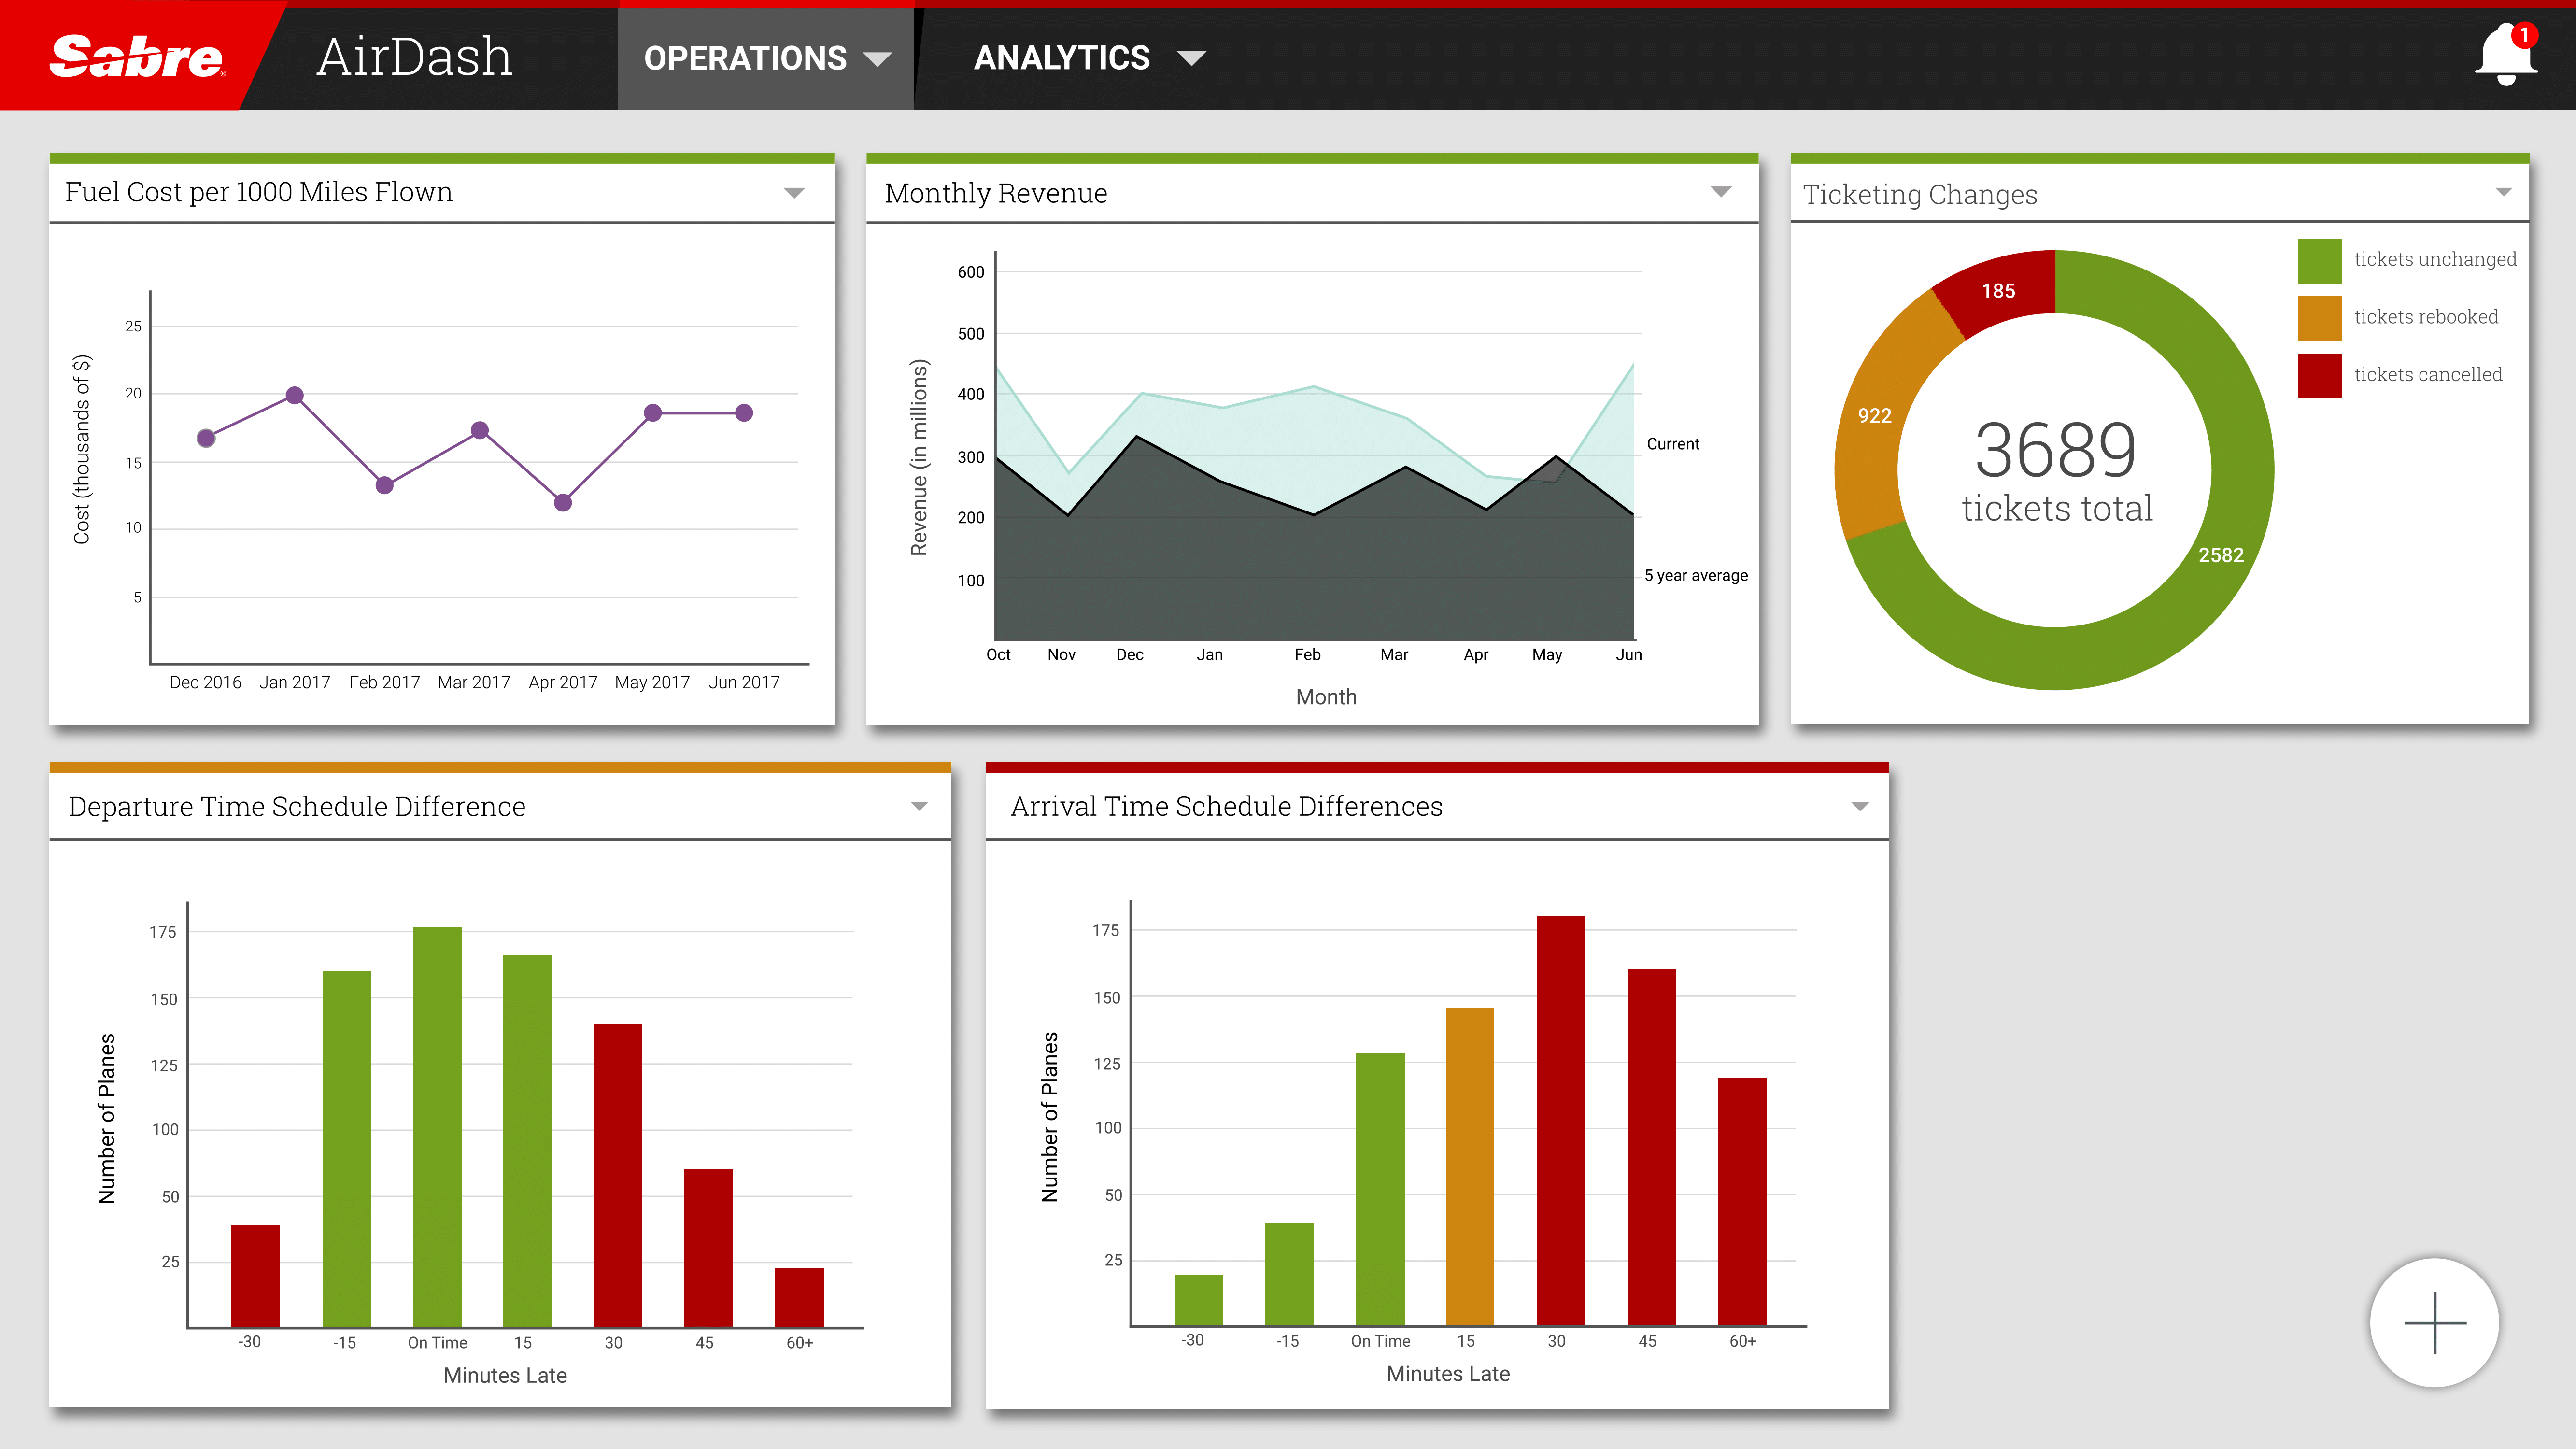
Task: Click the 'Ticketing Changes' panel title
Action: 1920,194
